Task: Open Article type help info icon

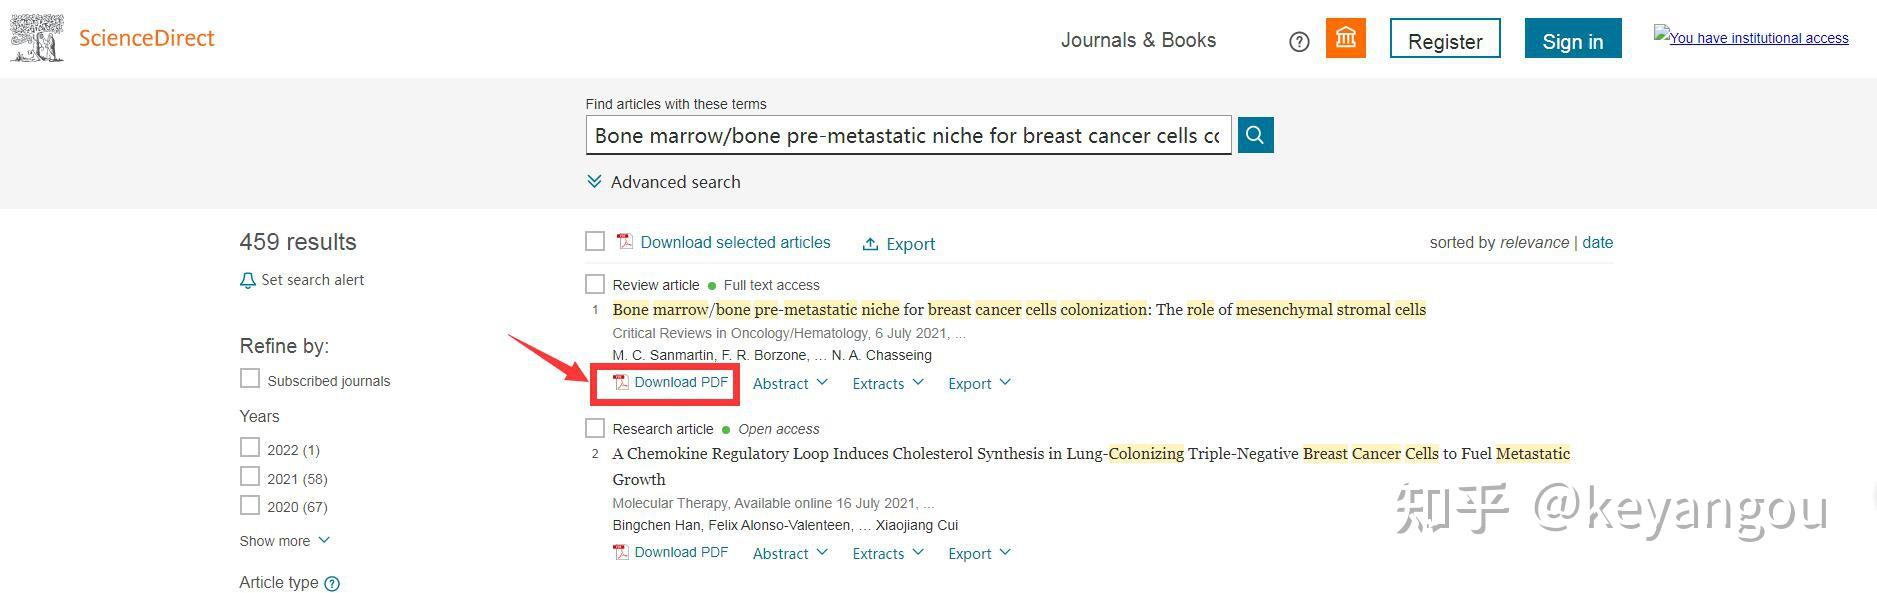Action: 332,584
